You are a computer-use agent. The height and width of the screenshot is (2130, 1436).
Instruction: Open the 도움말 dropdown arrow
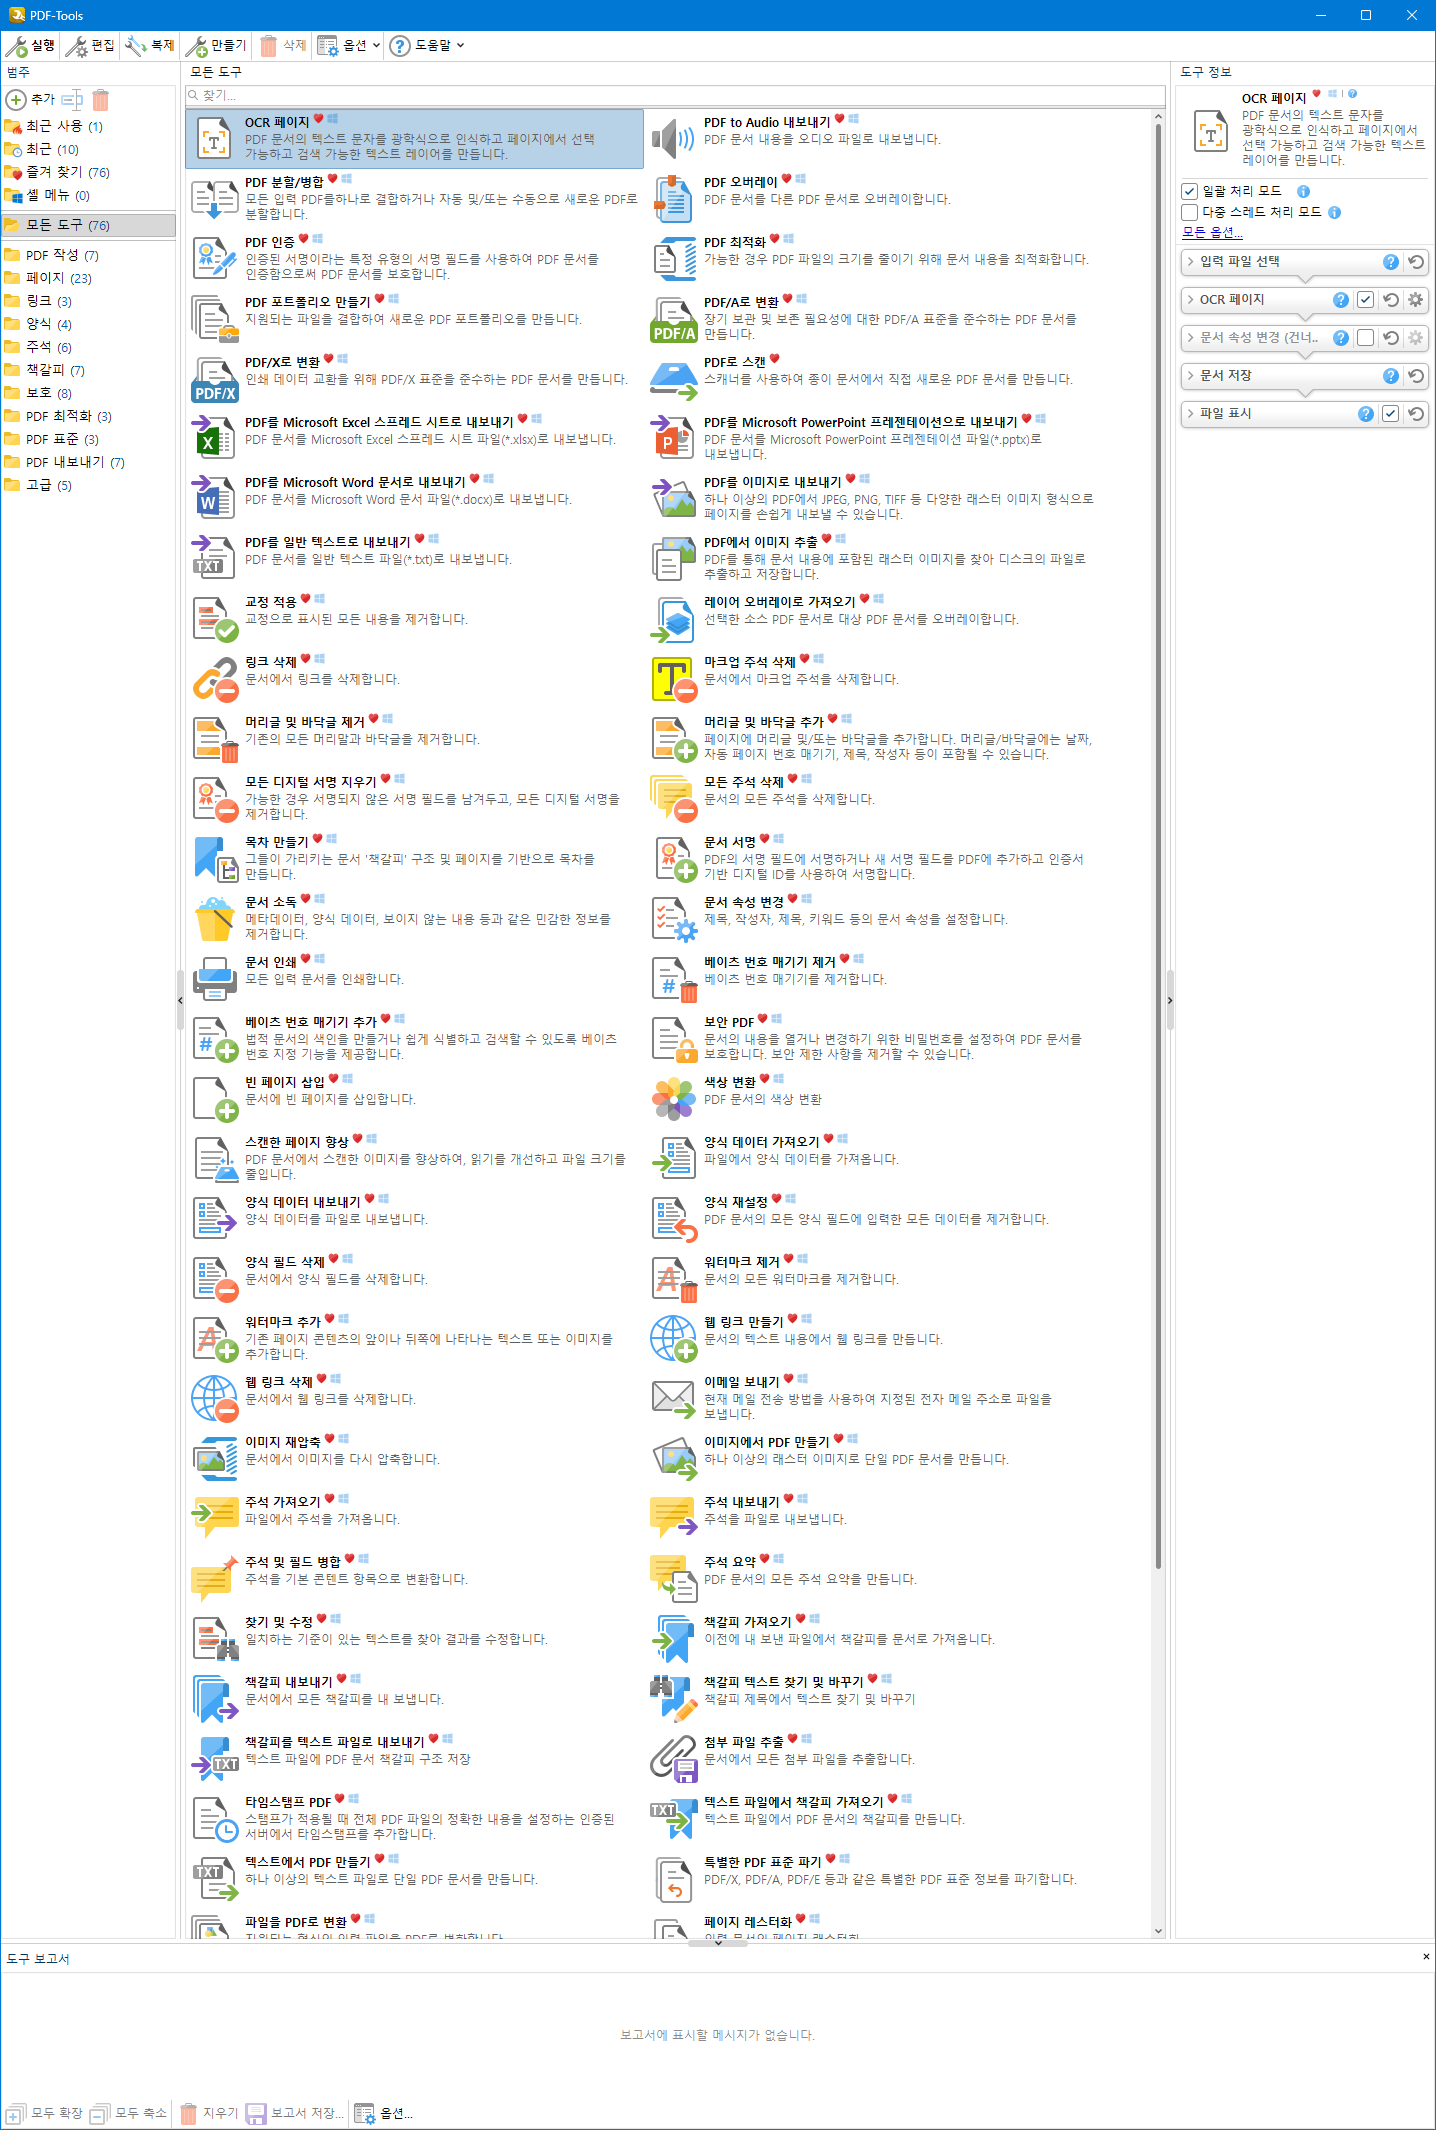460,46
